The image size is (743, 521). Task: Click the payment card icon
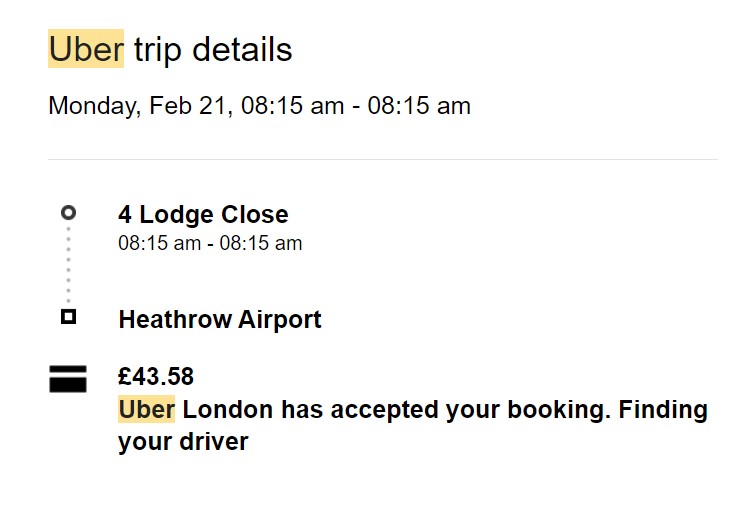point(68,379)
